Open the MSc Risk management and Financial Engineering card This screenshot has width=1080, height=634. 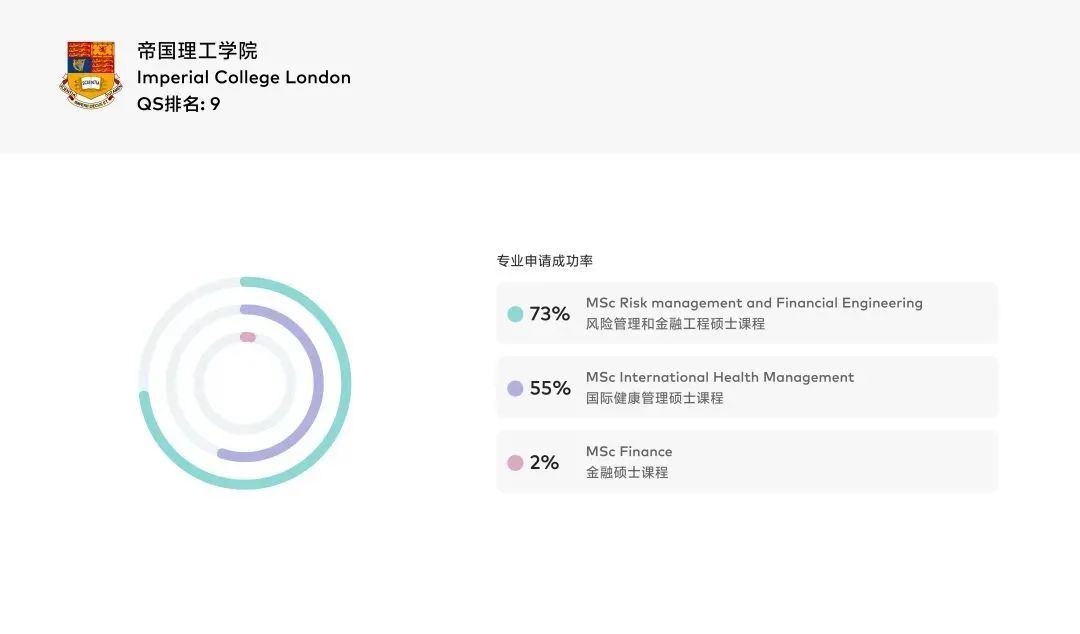[747, 313]
